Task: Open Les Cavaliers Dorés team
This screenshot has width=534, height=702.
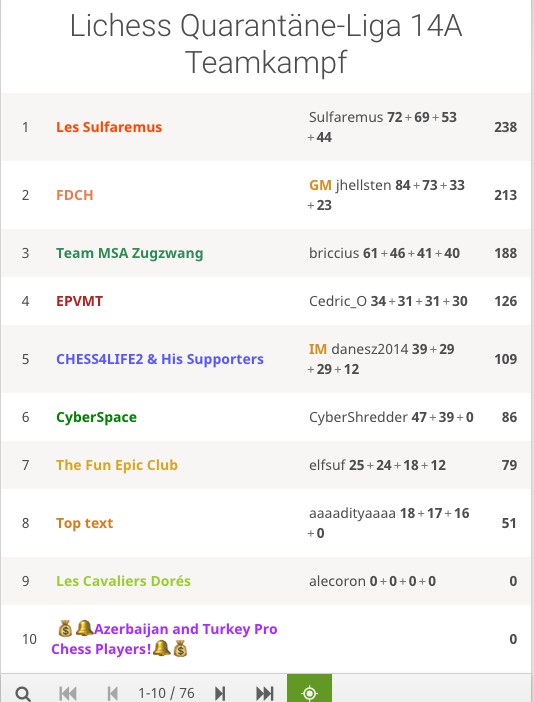Action: click(123, 581)
